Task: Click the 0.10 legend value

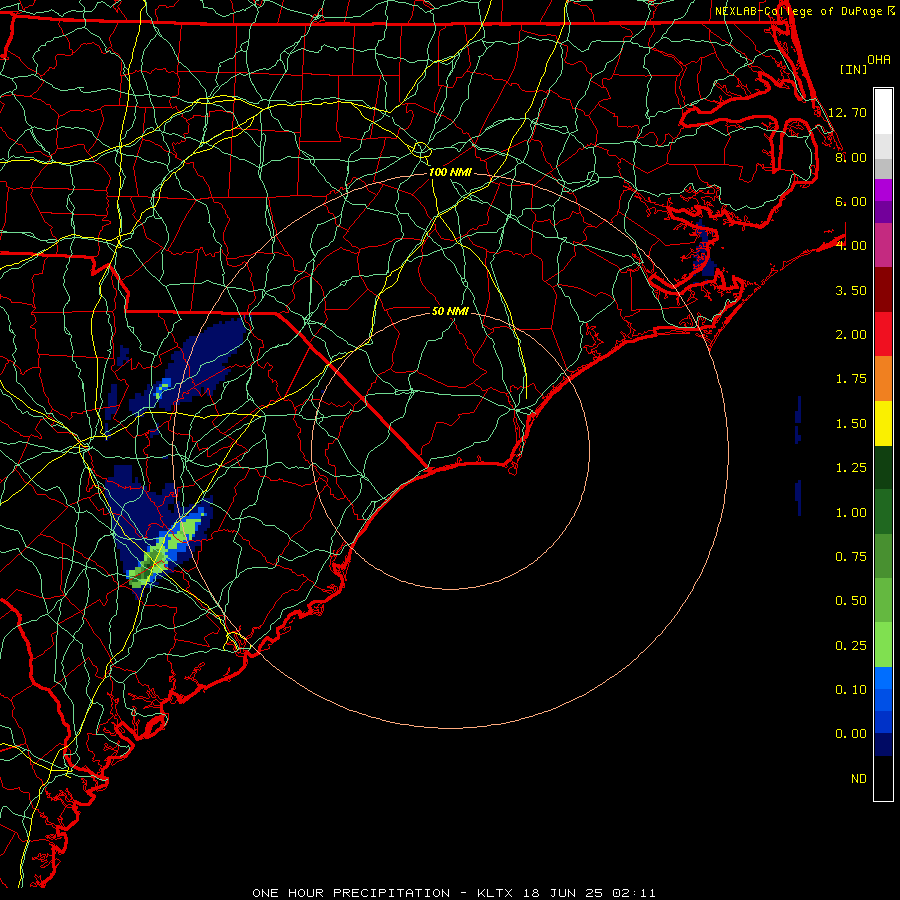Action: (851, 690)
